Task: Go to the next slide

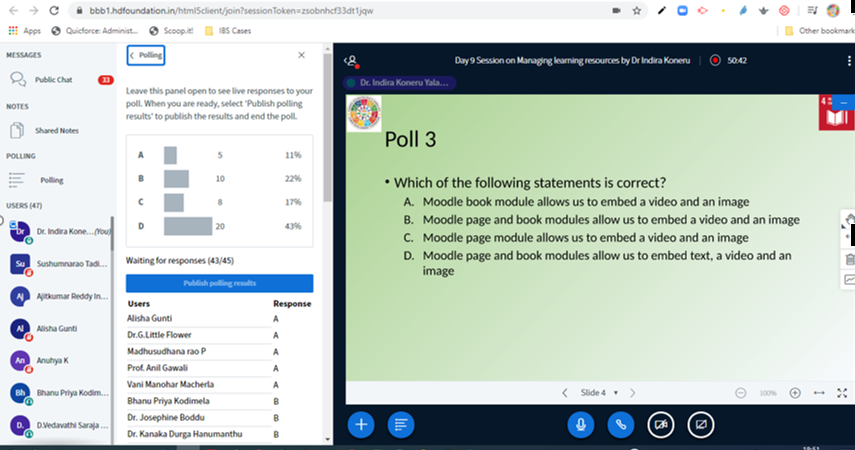Action: point(633,393)
